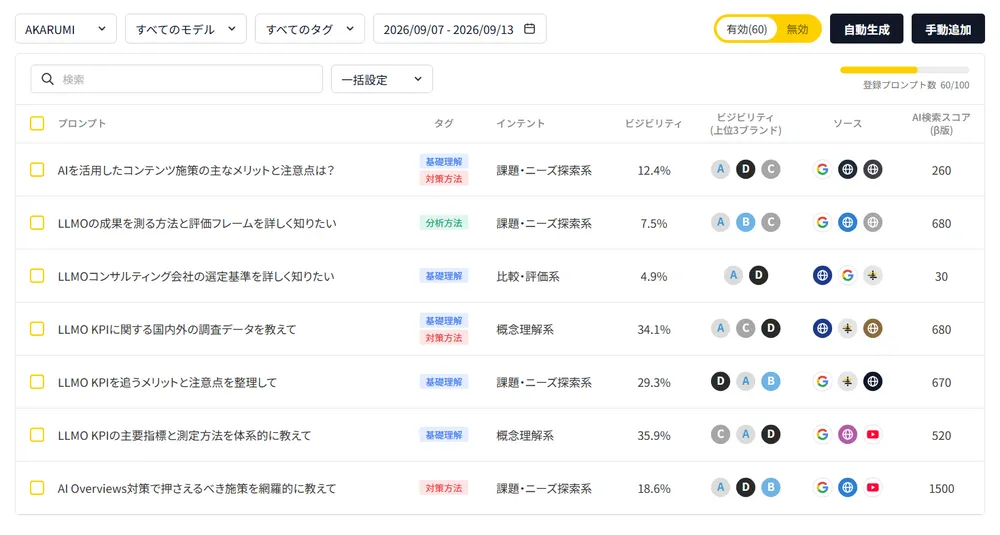Click gray globe source in LLMOの成果 row

coord(873,223)
